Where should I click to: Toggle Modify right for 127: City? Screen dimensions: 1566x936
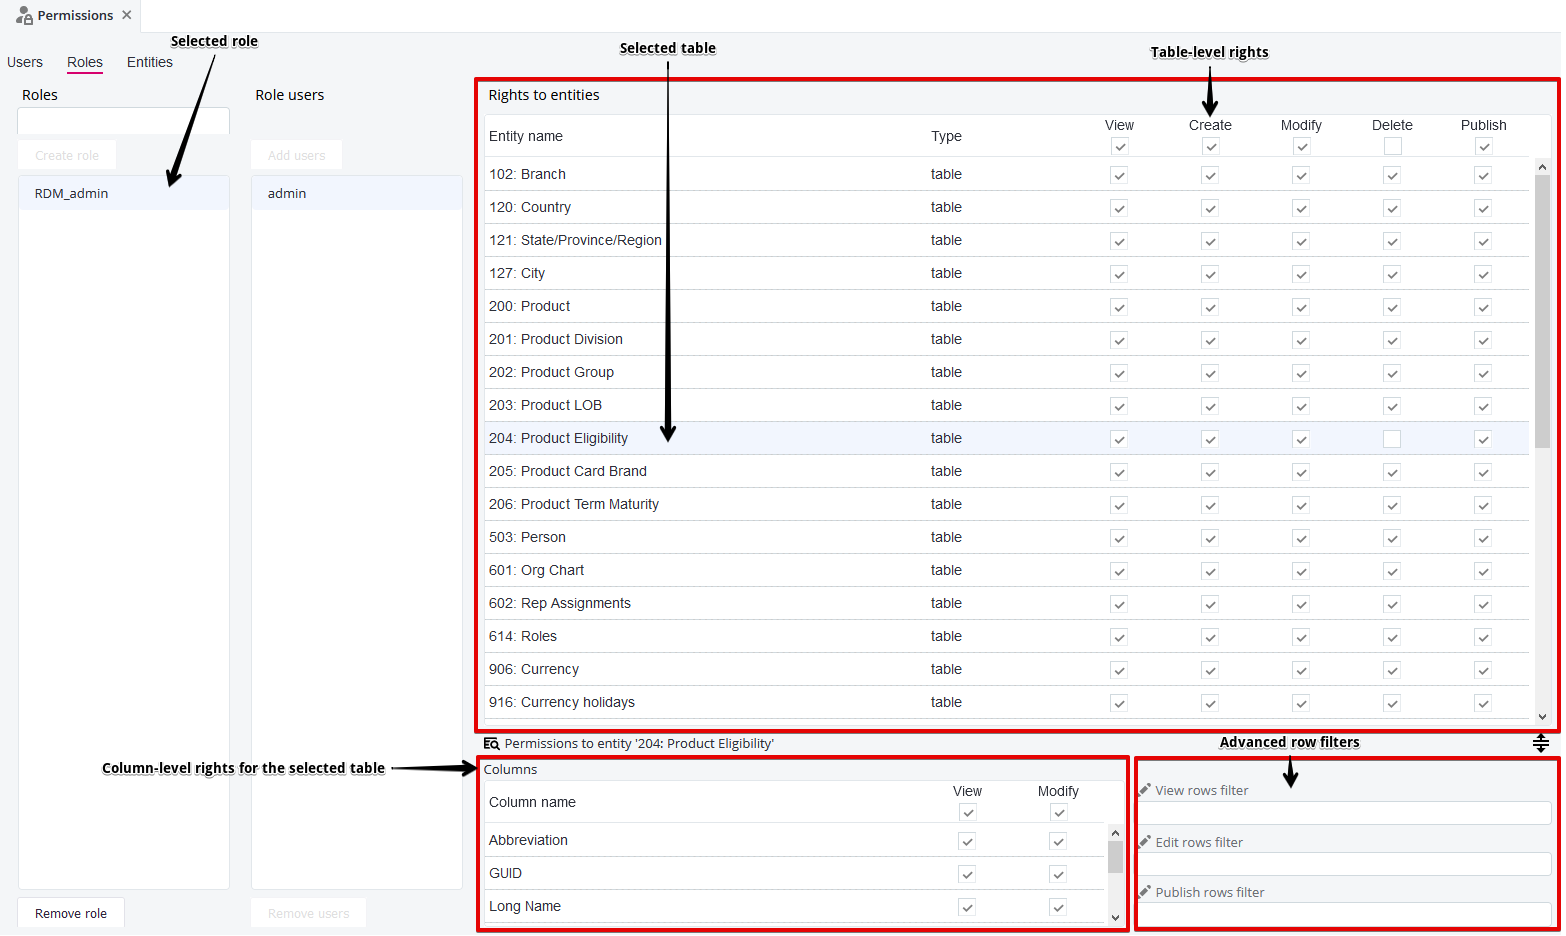click(x=1301, y=274)
